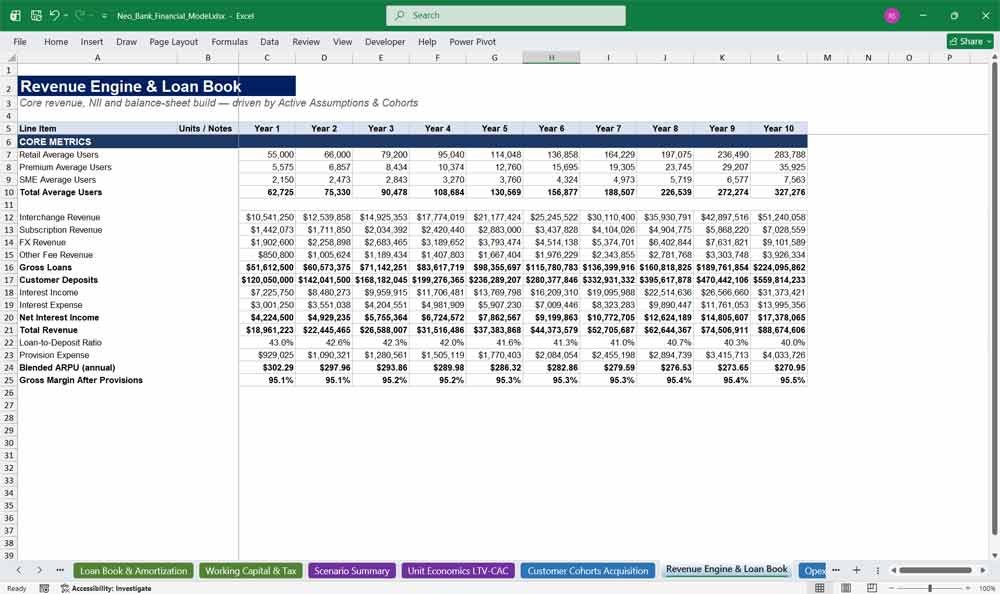Image resolution: width=1000 pixels, height=594 pixels.
Task: Click the Undo arrow icon
Action: coord(54,15)
